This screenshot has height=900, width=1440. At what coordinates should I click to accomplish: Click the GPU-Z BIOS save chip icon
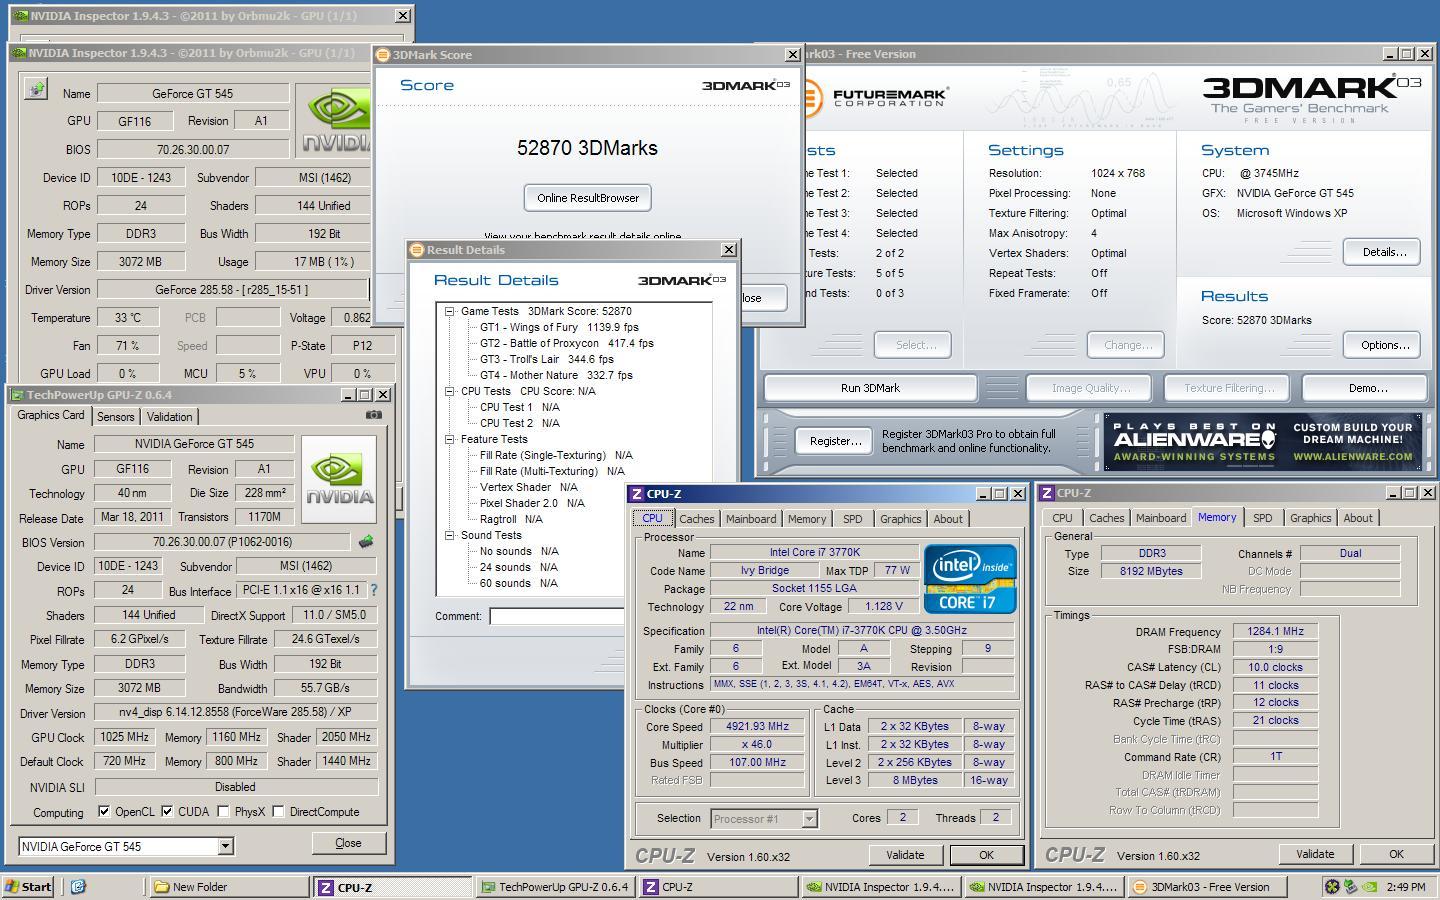366,542
